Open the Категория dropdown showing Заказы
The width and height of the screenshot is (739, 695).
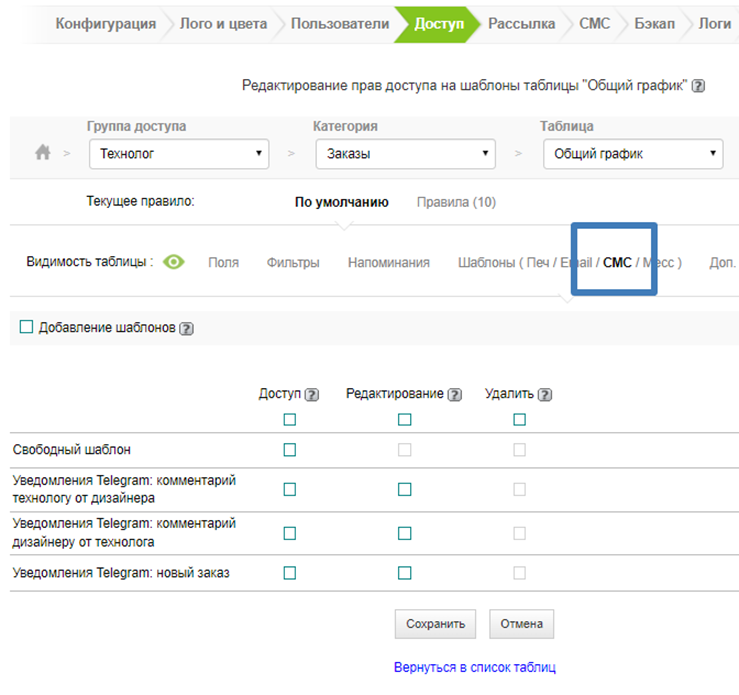pos(405,154)
